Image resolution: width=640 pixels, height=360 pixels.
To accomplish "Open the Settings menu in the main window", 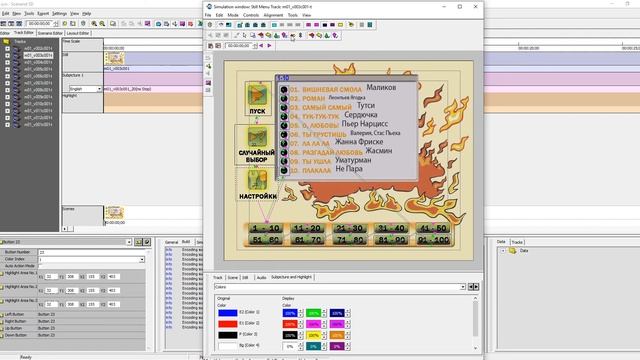I will coord(59,13).
